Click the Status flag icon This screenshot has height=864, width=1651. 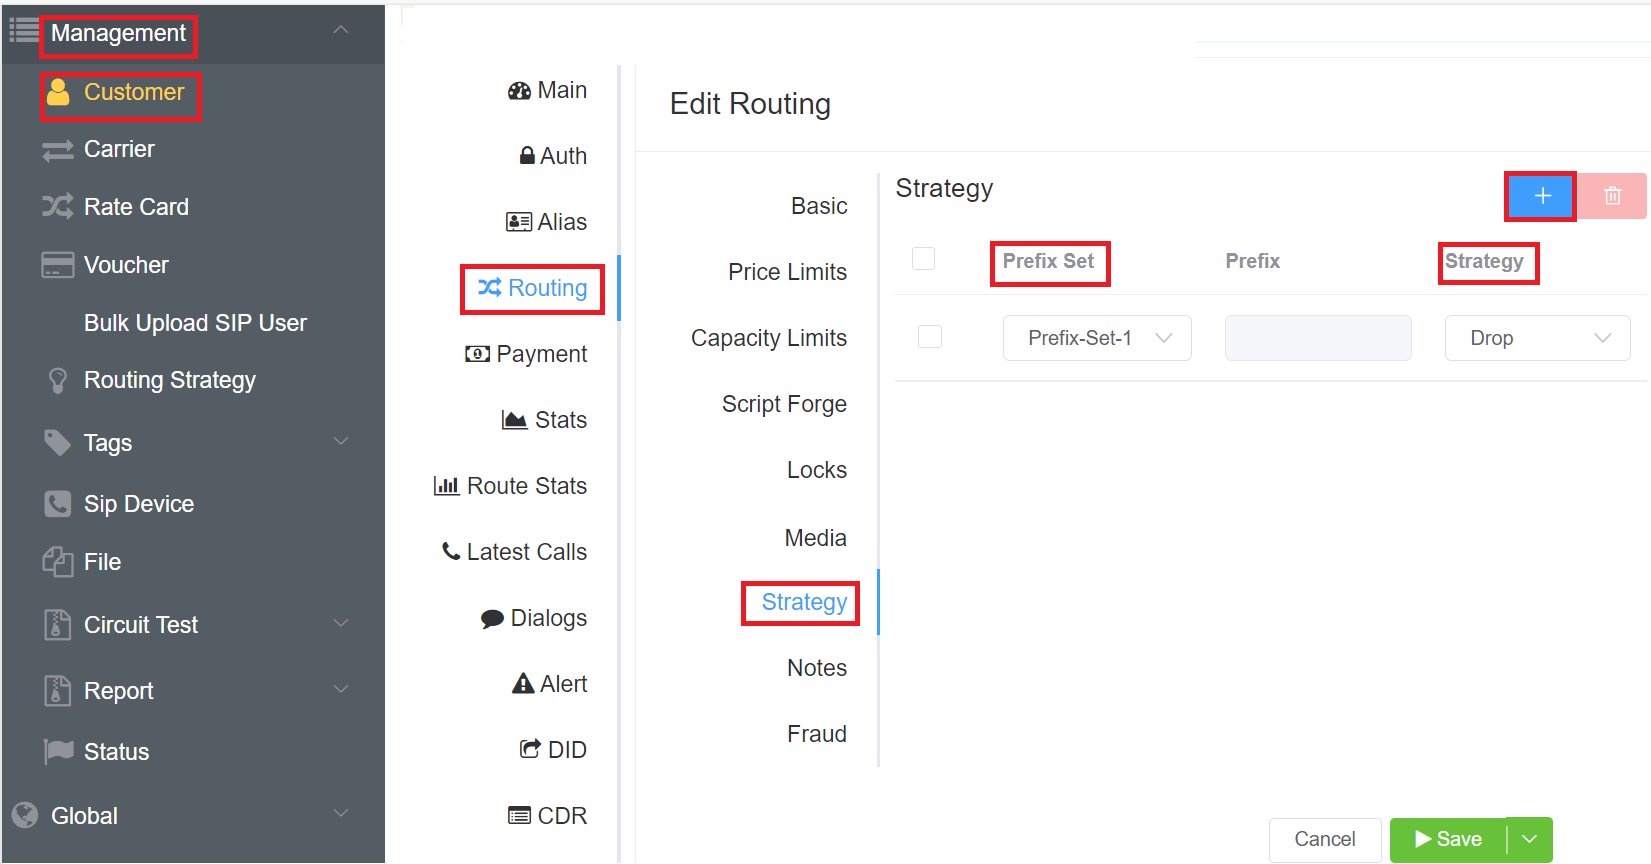(x=58, y=751)
